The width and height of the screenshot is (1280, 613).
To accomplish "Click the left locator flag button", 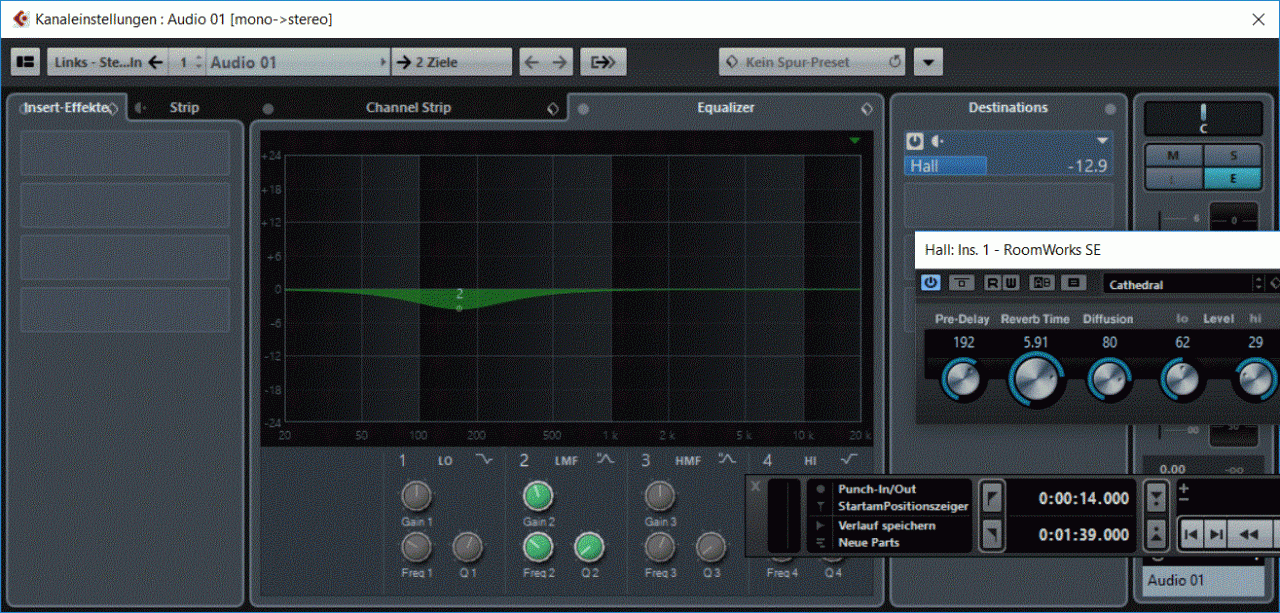I will (990, 497).
